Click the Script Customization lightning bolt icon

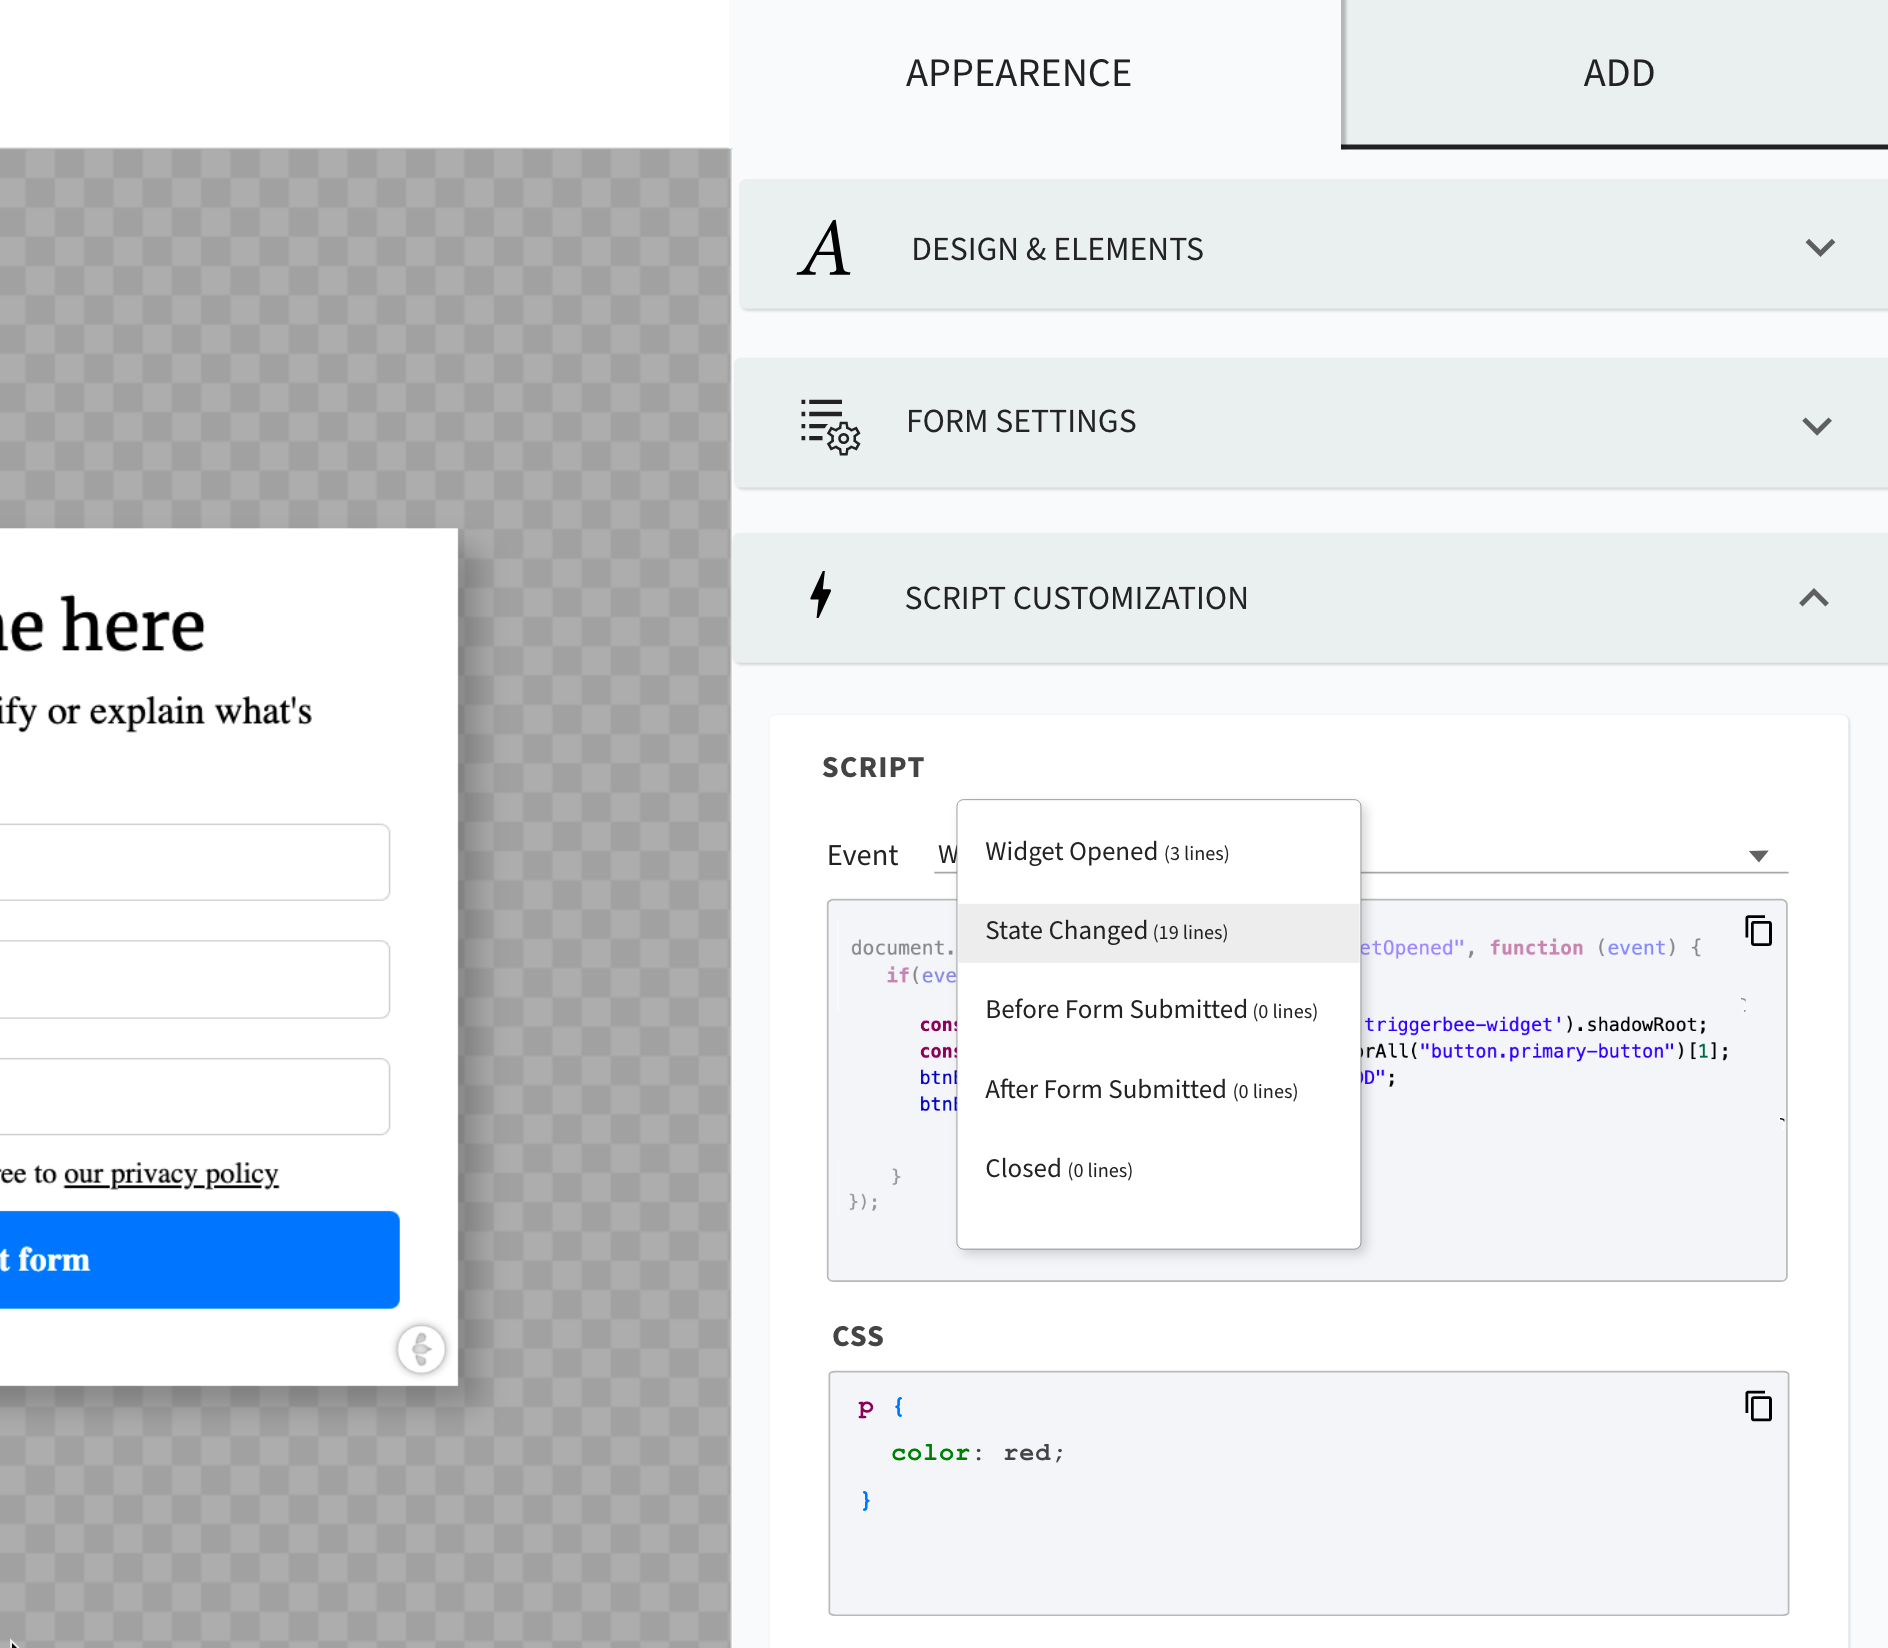(x=821, y=595)
